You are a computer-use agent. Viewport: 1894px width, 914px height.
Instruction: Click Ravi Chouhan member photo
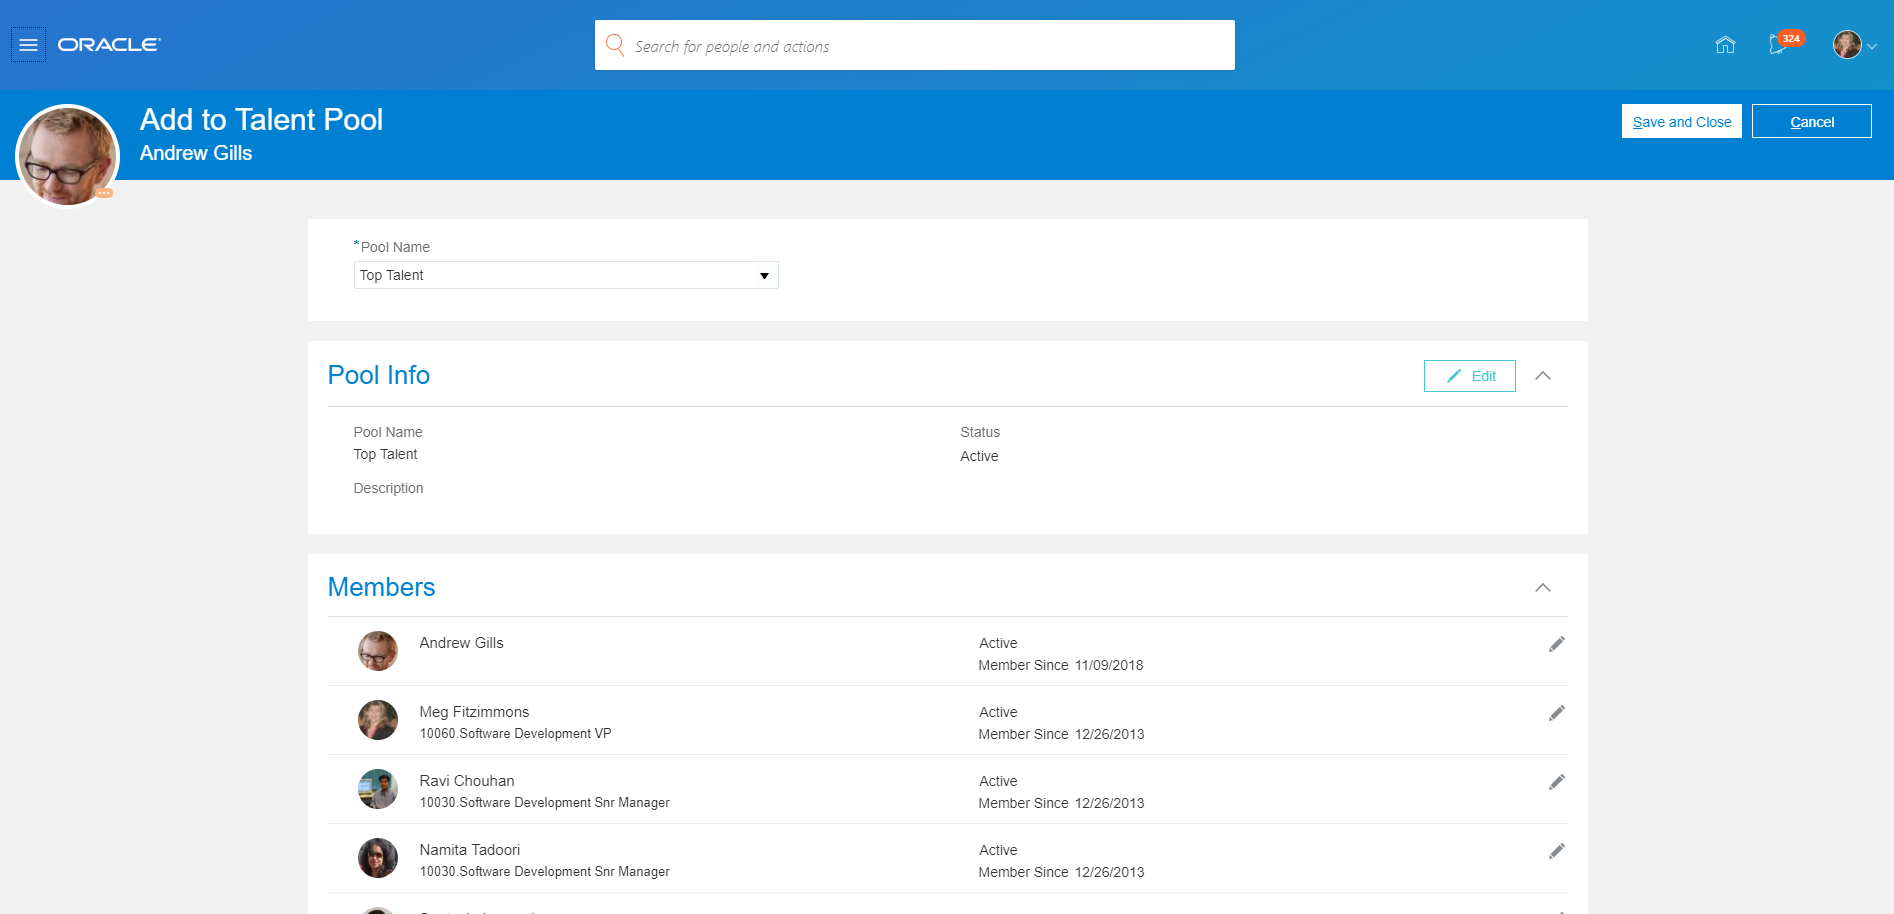pos(378,789)
